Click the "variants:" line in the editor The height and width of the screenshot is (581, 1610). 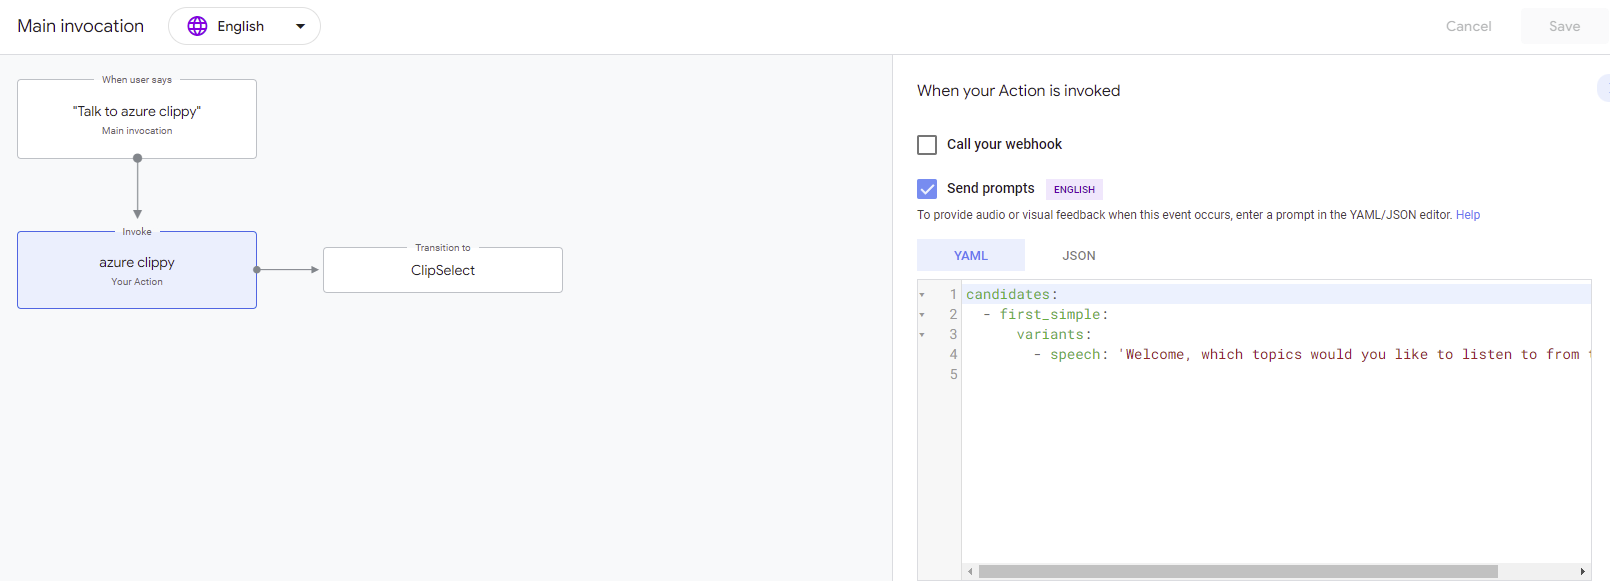[x=1054, y=334]
